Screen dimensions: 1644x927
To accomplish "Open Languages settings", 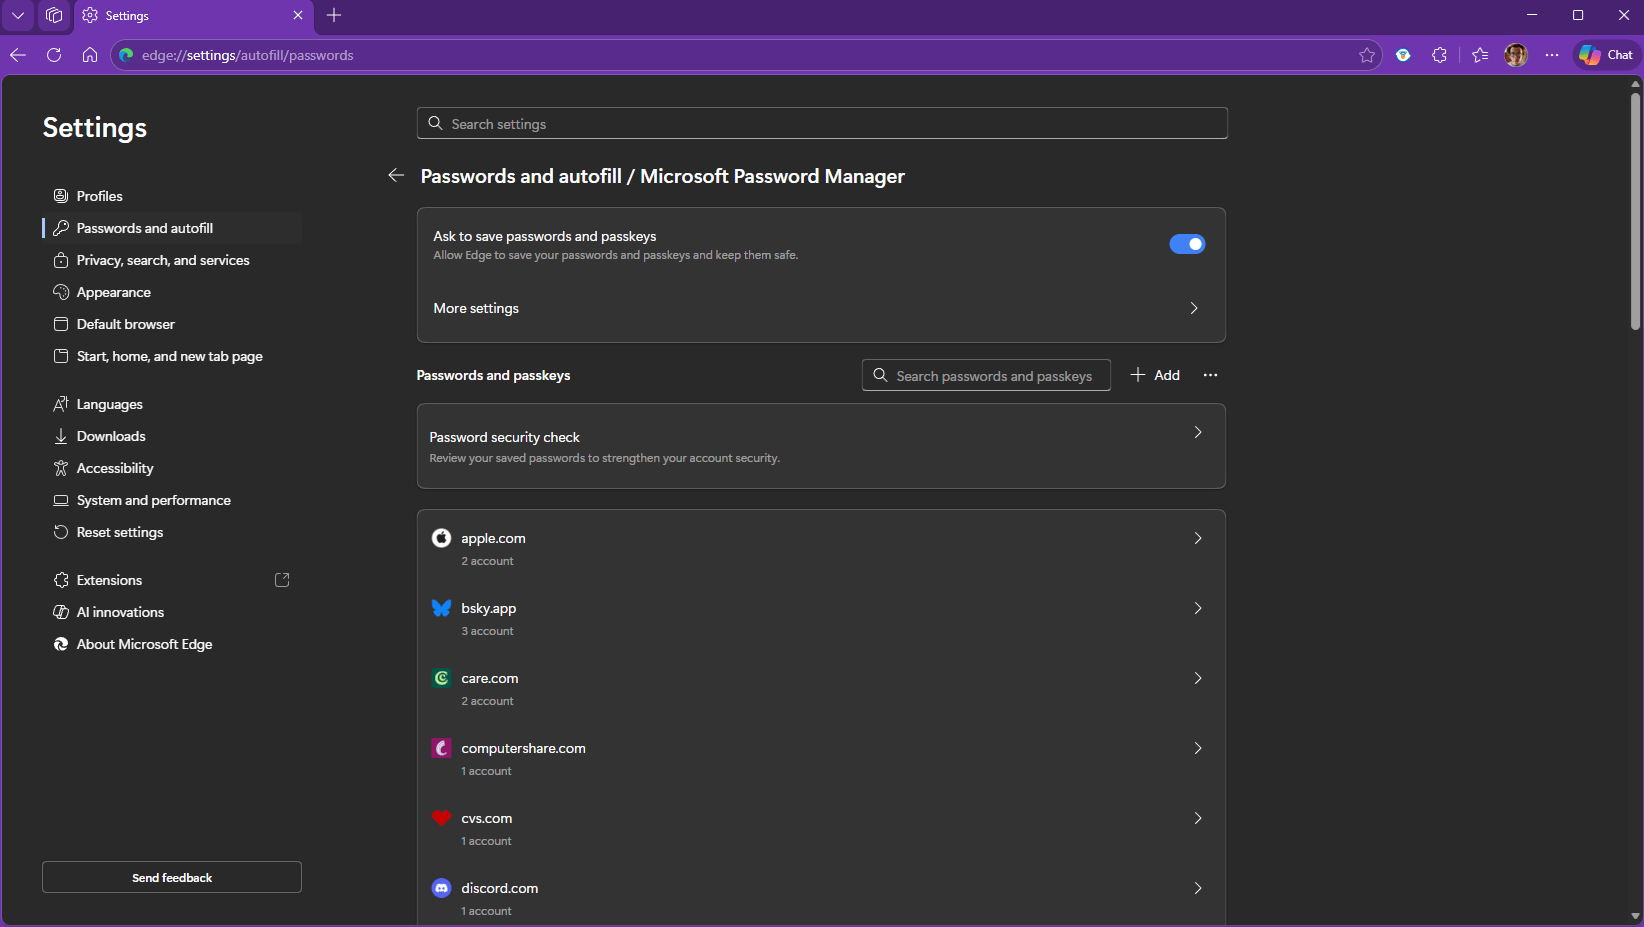I will click(x=172, y=404).
